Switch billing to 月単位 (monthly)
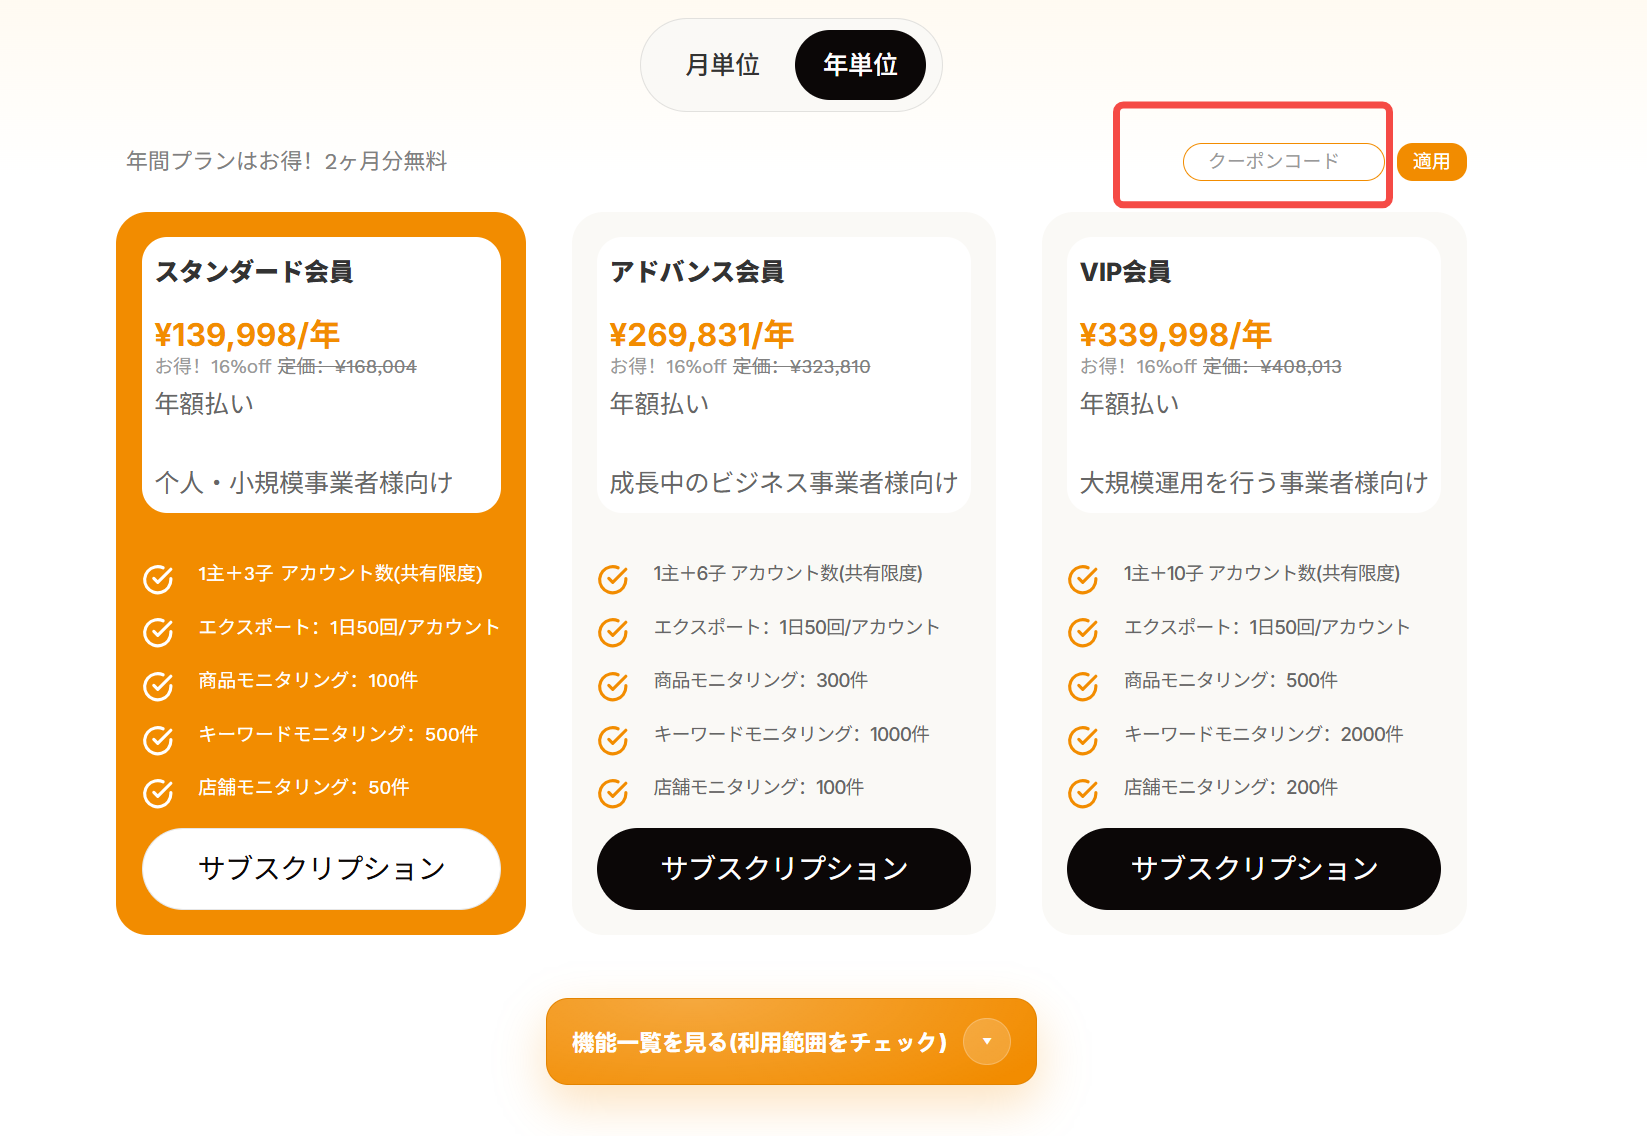 coord(722,65)
